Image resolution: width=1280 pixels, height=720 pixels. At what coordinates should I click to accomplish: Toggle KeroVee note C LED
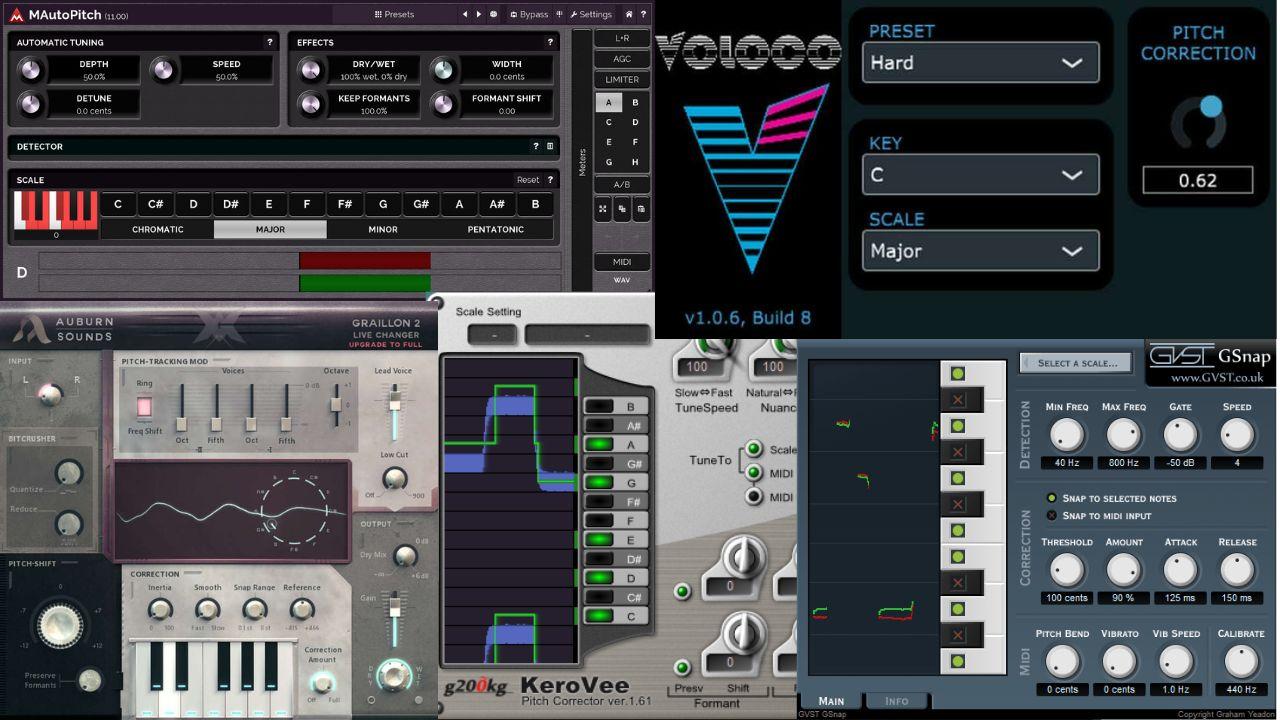[x=599, y=616]
